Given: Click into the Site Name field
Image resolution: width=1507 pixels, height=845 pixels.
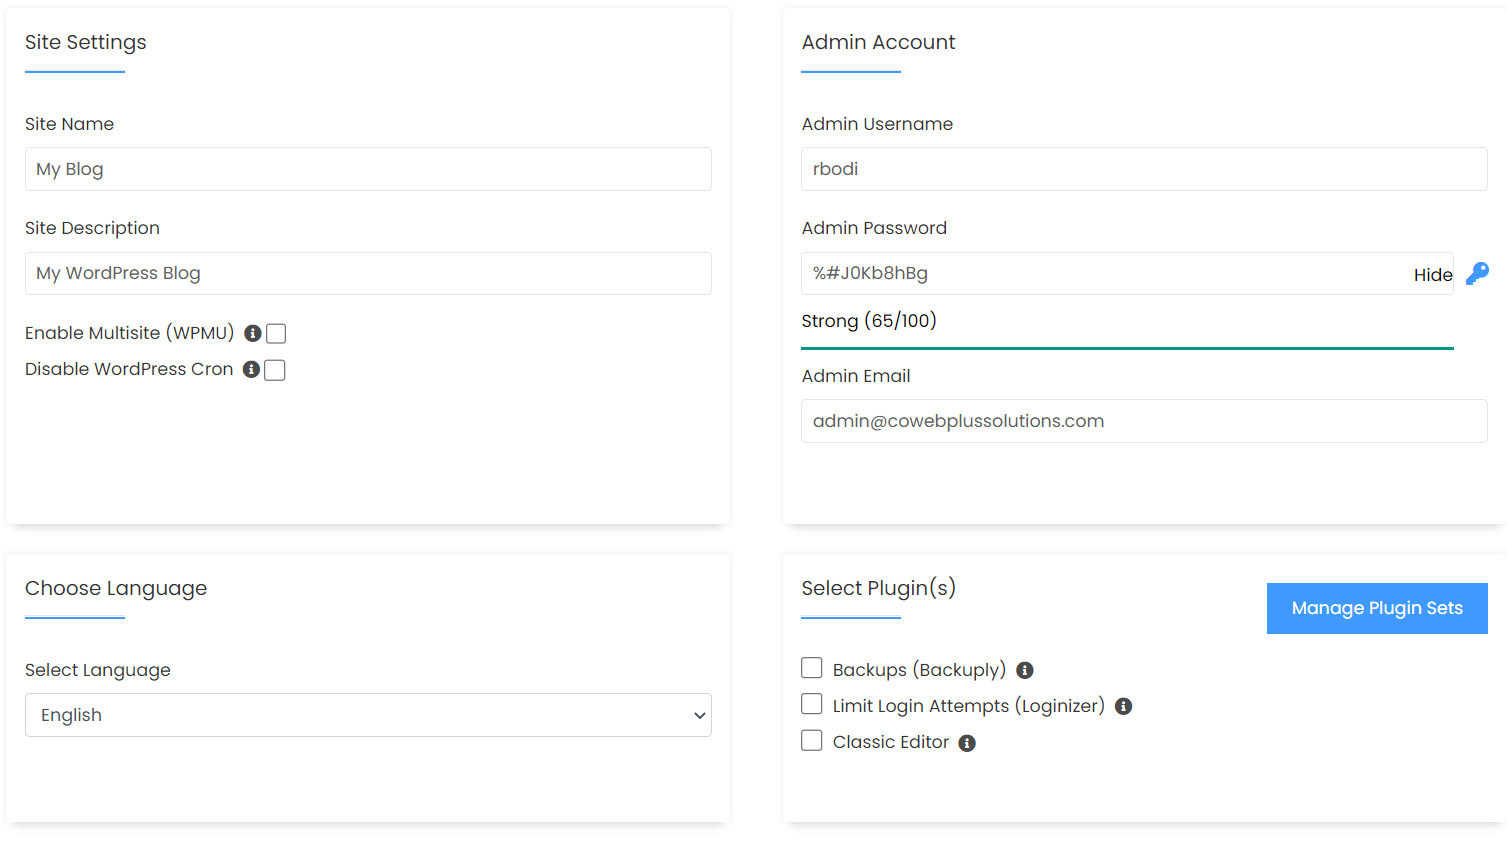Looking at the screenshot, I should pos(368,169).
